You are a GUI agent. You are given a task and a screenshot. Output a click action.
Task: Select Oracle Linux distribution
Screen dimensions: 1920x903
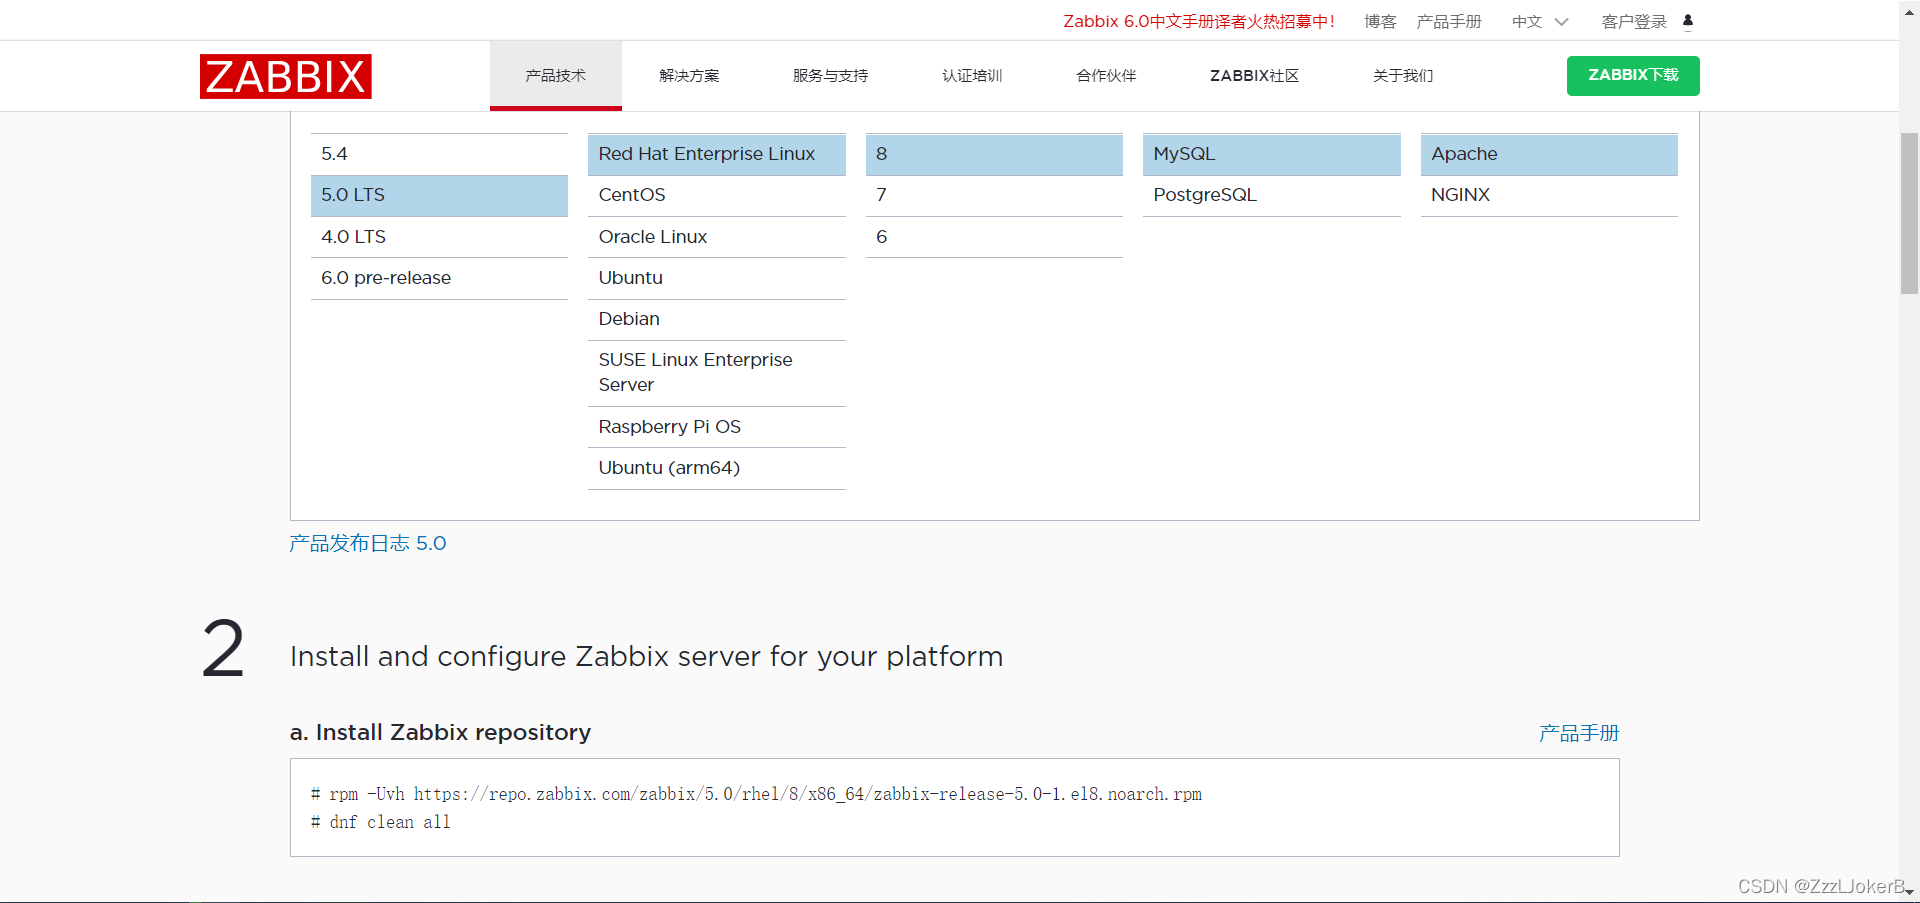pyautogui.click(x=716, y=237)
